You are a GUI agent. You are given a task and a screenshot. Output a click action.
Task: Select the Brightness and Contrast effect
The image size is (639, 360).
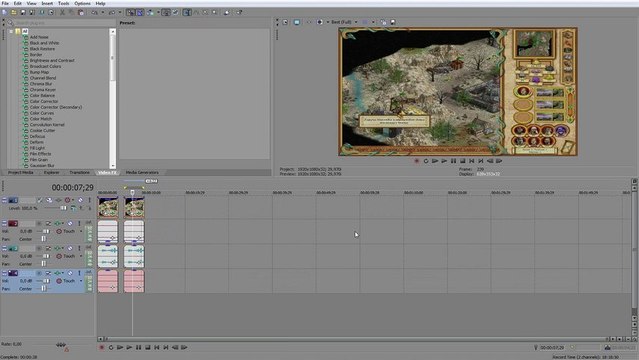click(52, 60)
